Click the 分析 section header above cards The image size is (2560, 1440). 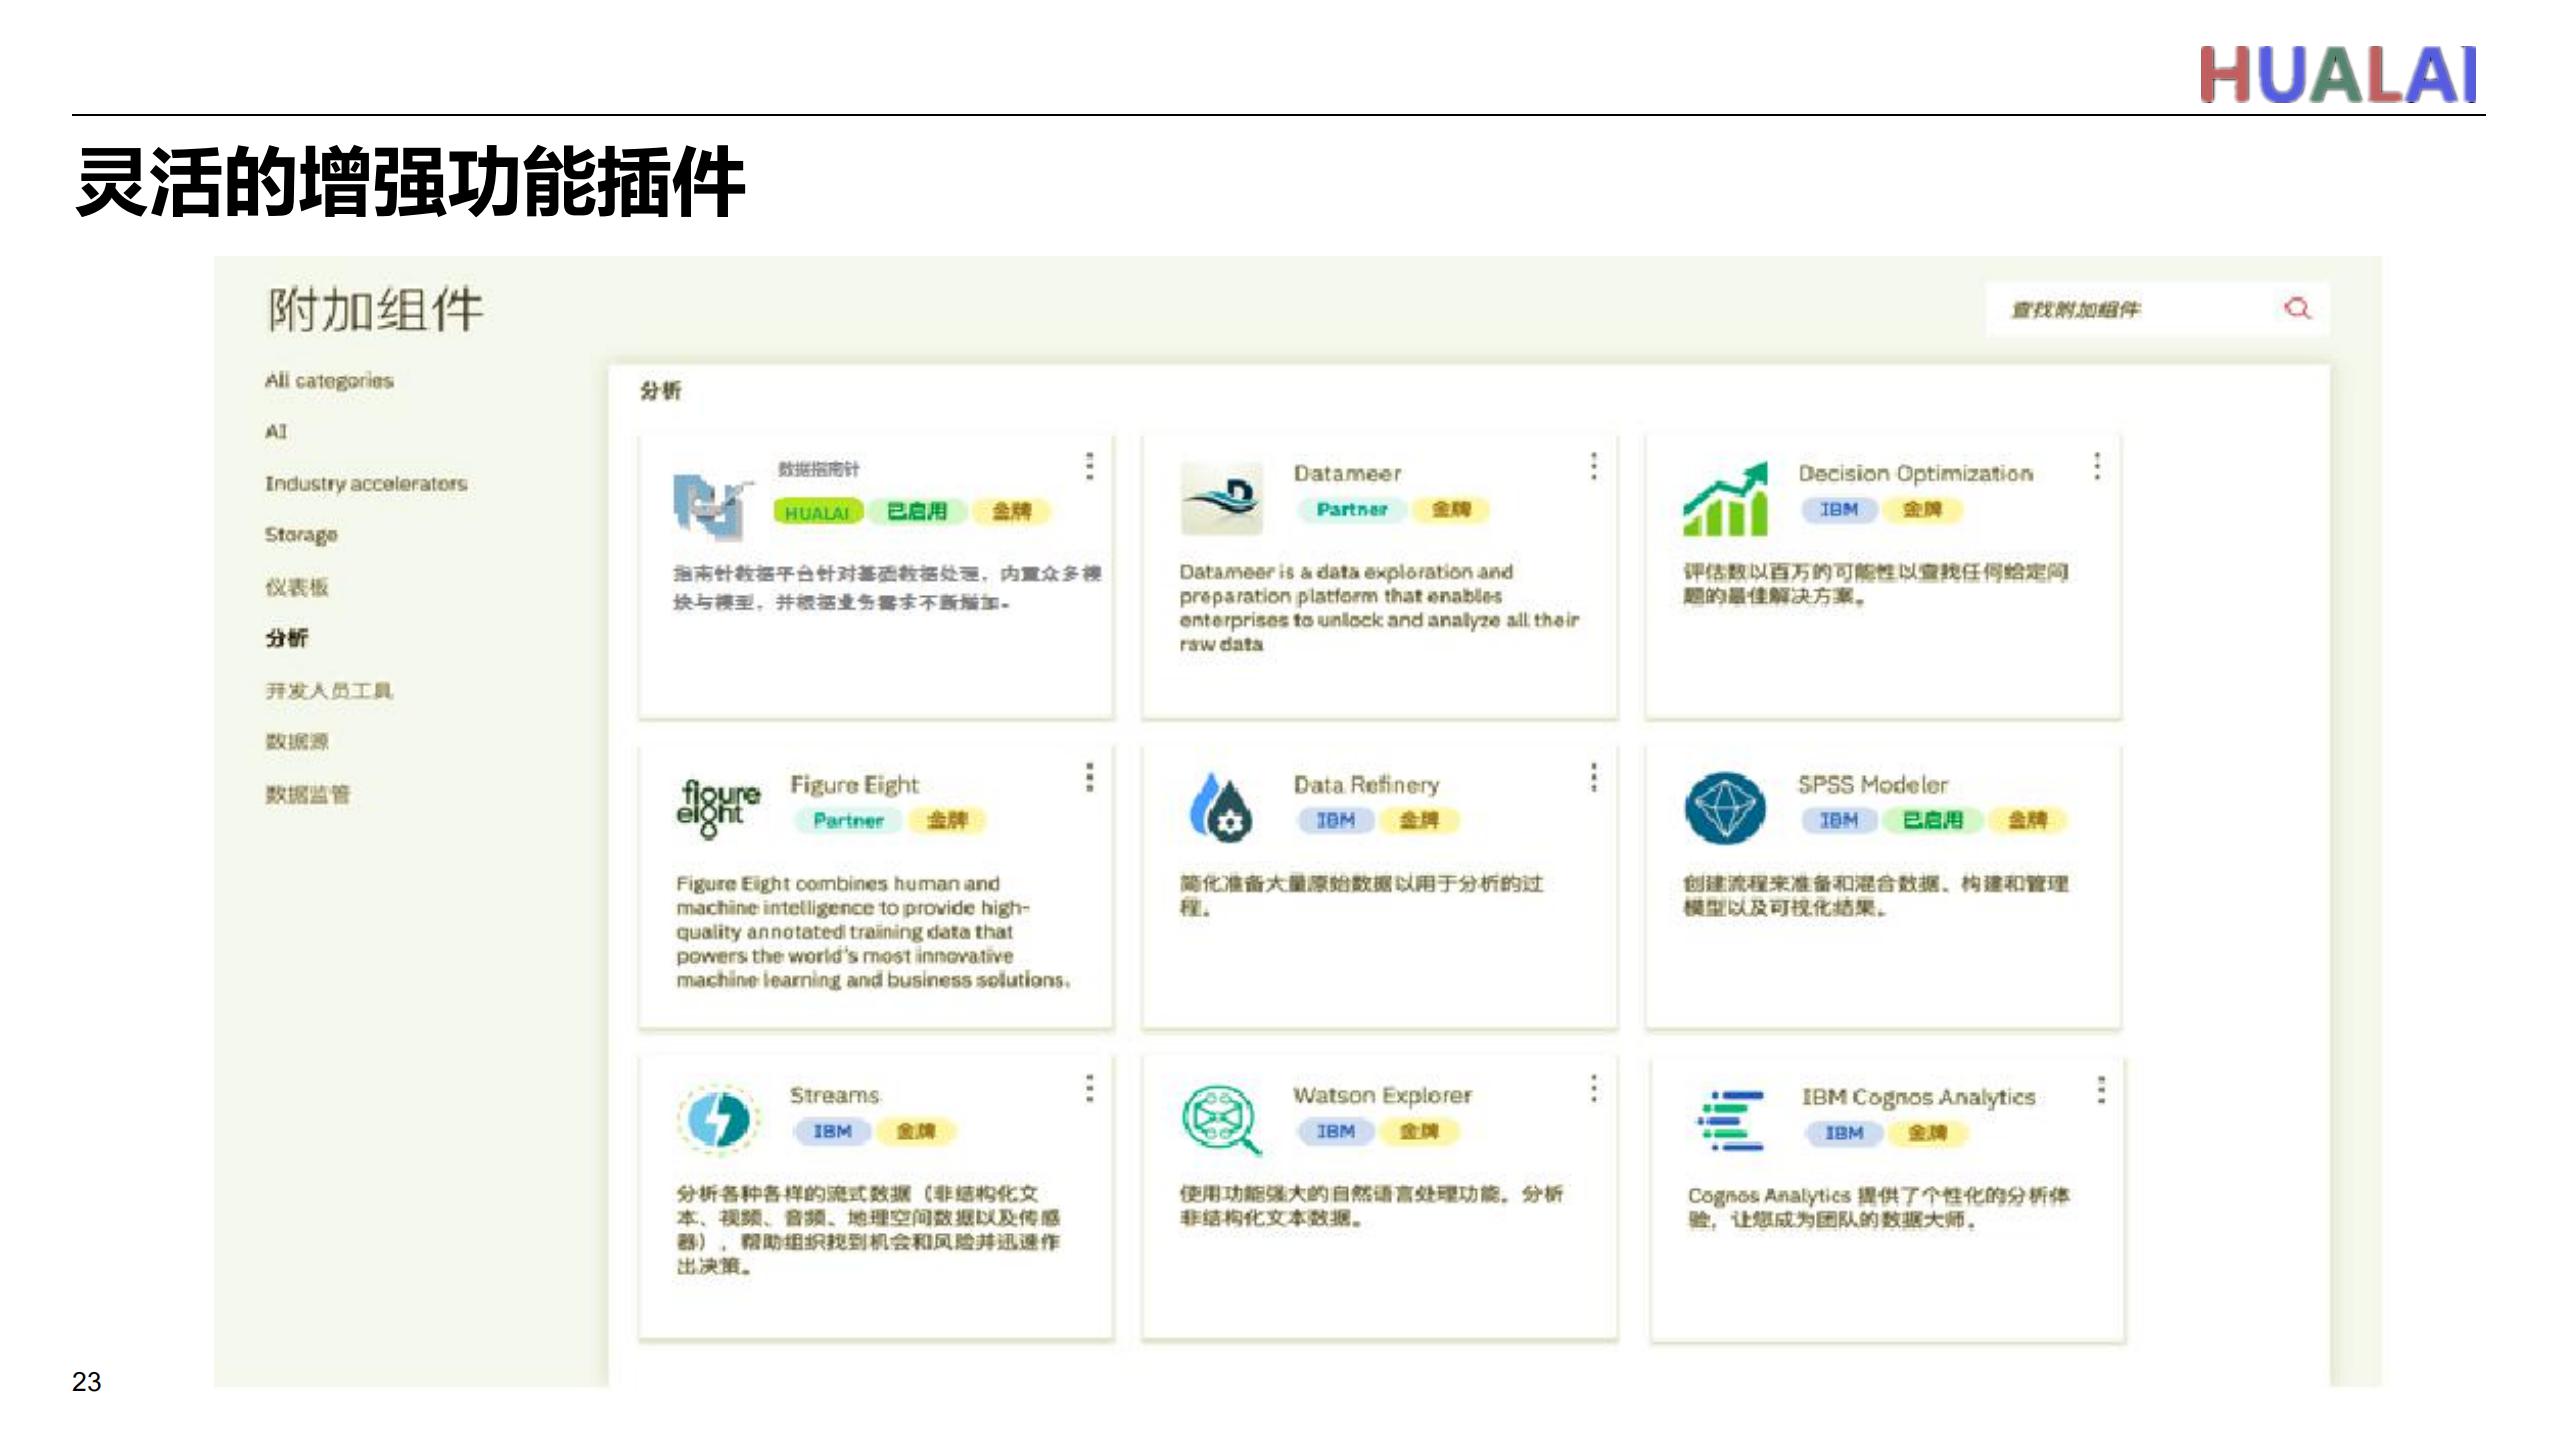[660, 391]
